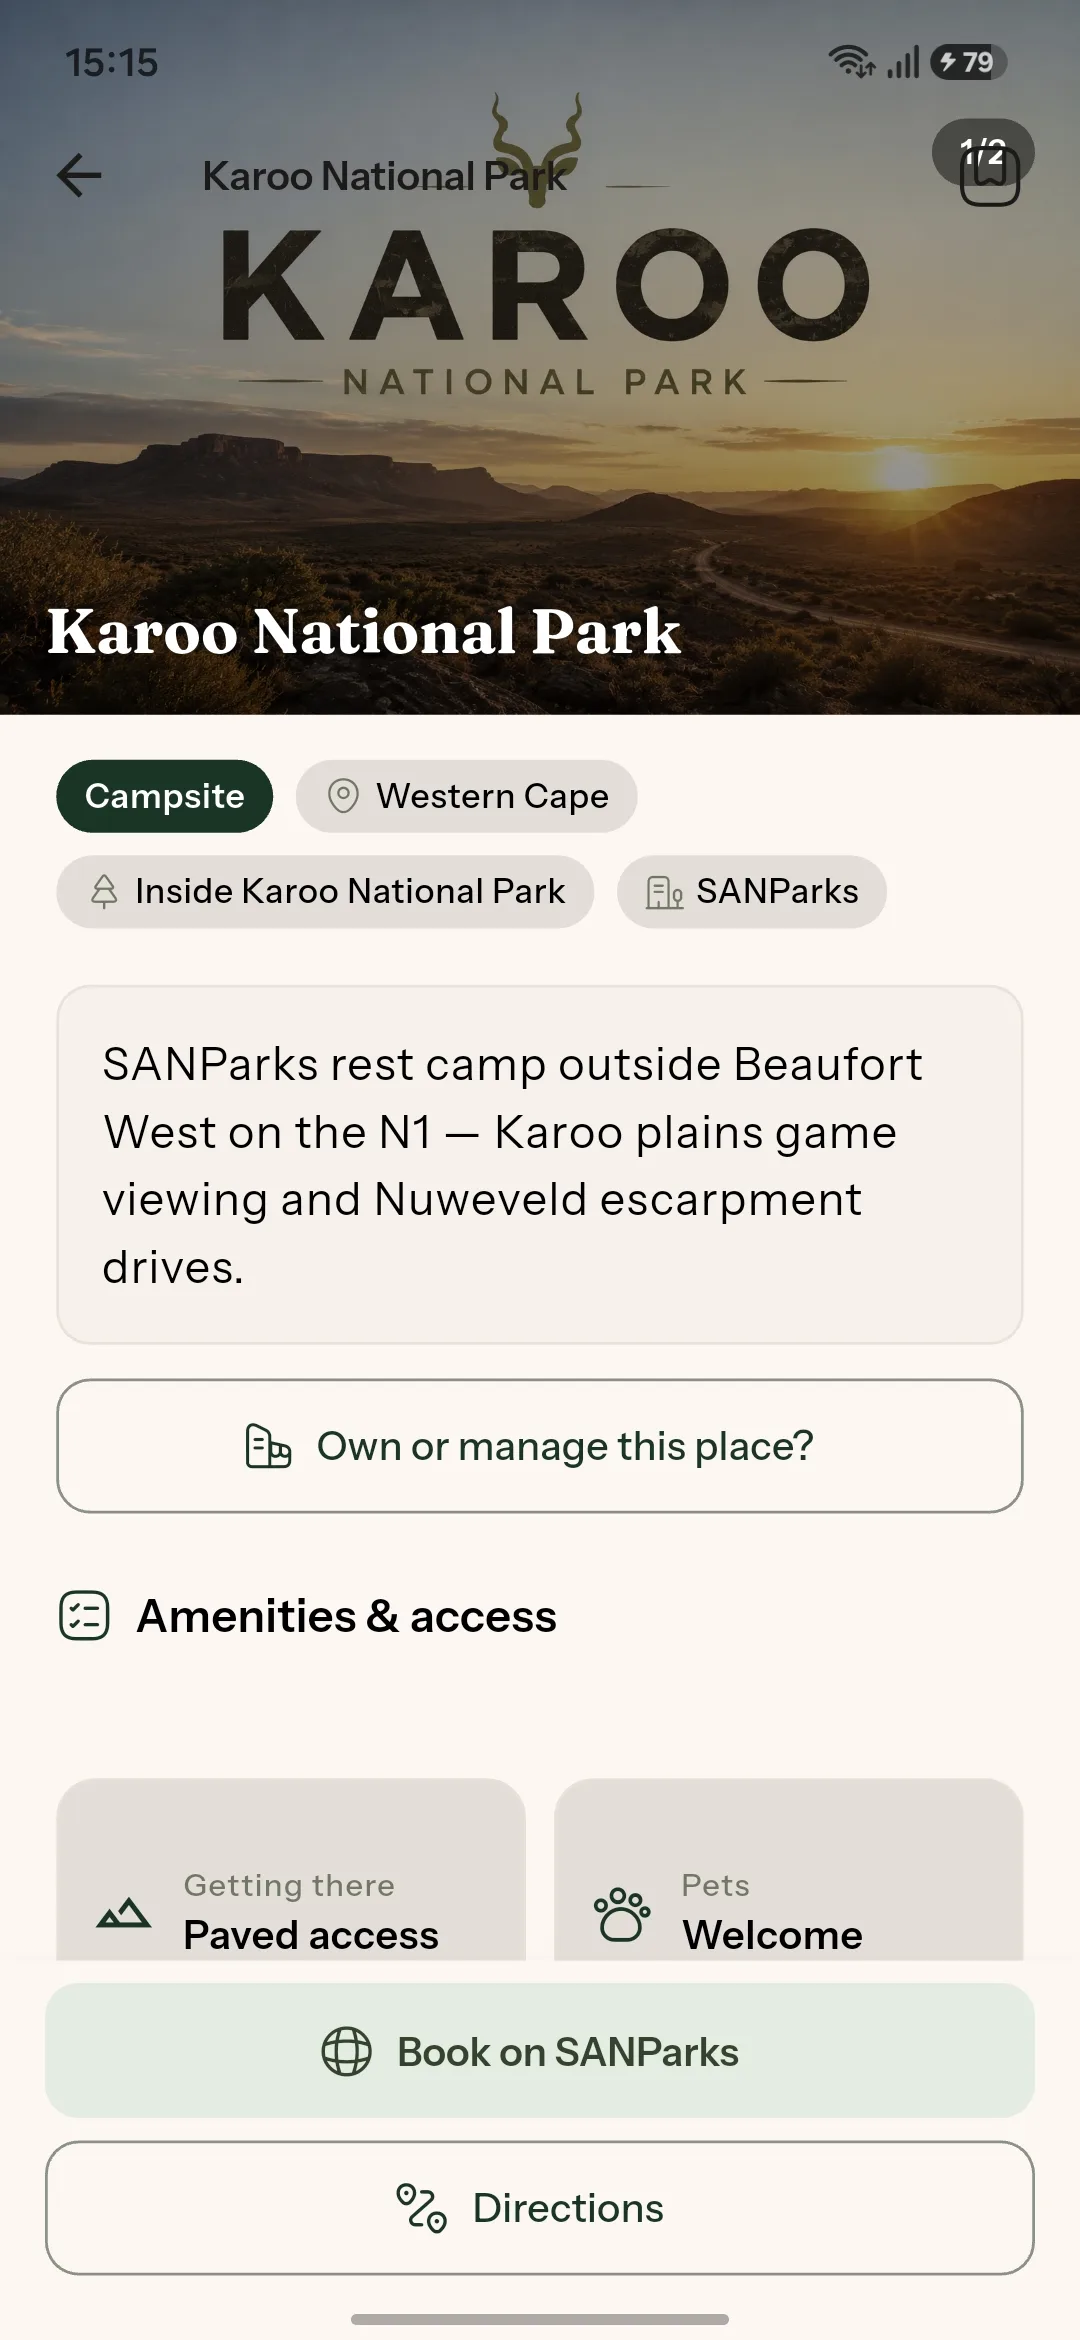Tap the location pin icon beside Western Cape
Viewport: 1080px width, 2340px height.
tap(343, 796)
